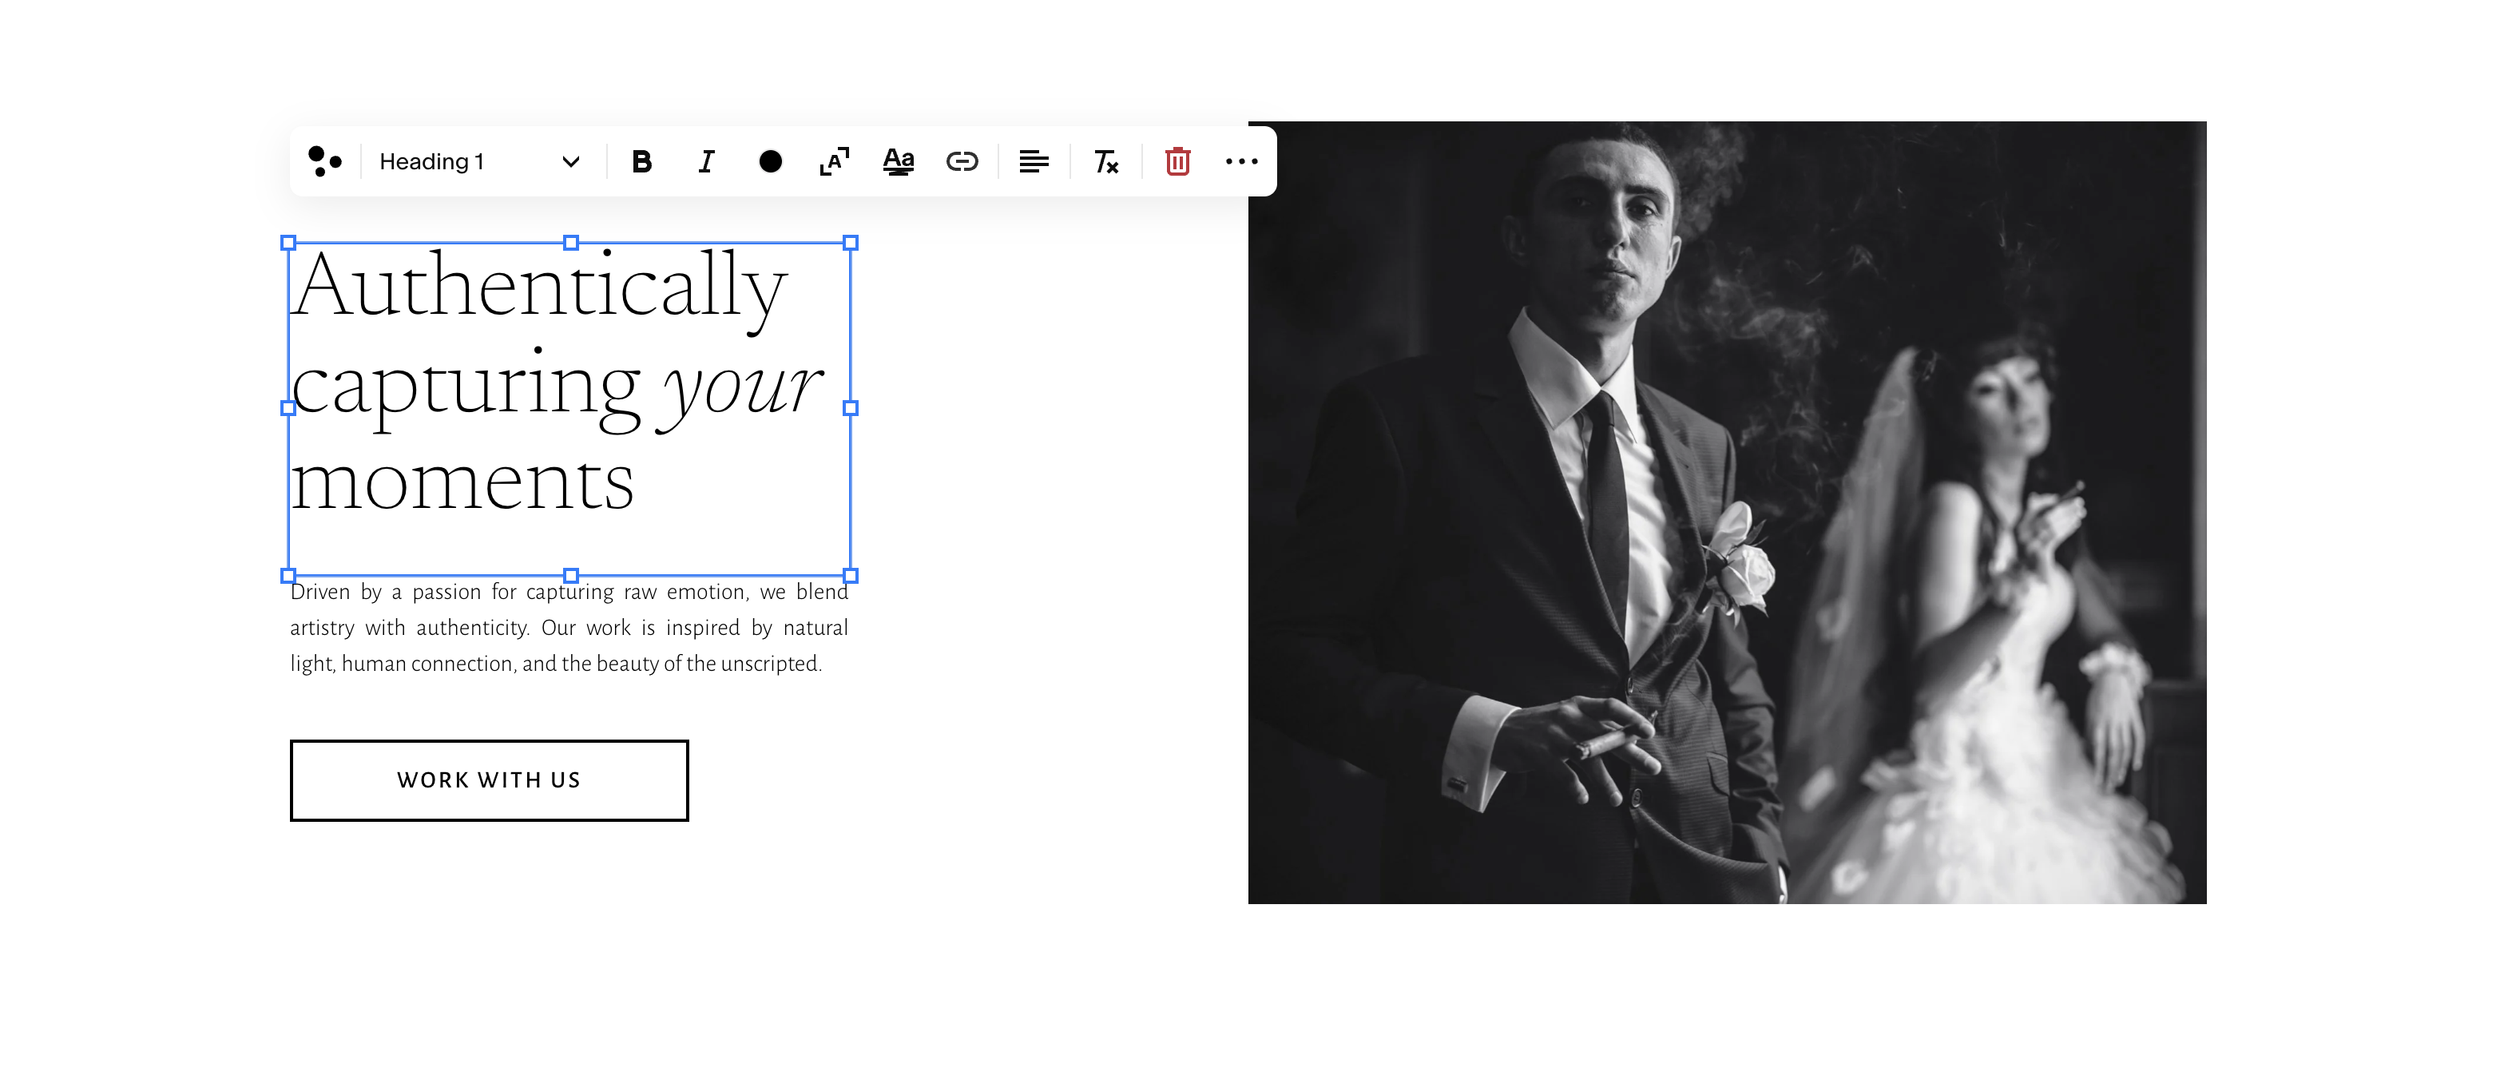Viewport: 2500px width, 1067px height.
Task: Open the text alignment options
Action: (1034, 161)
